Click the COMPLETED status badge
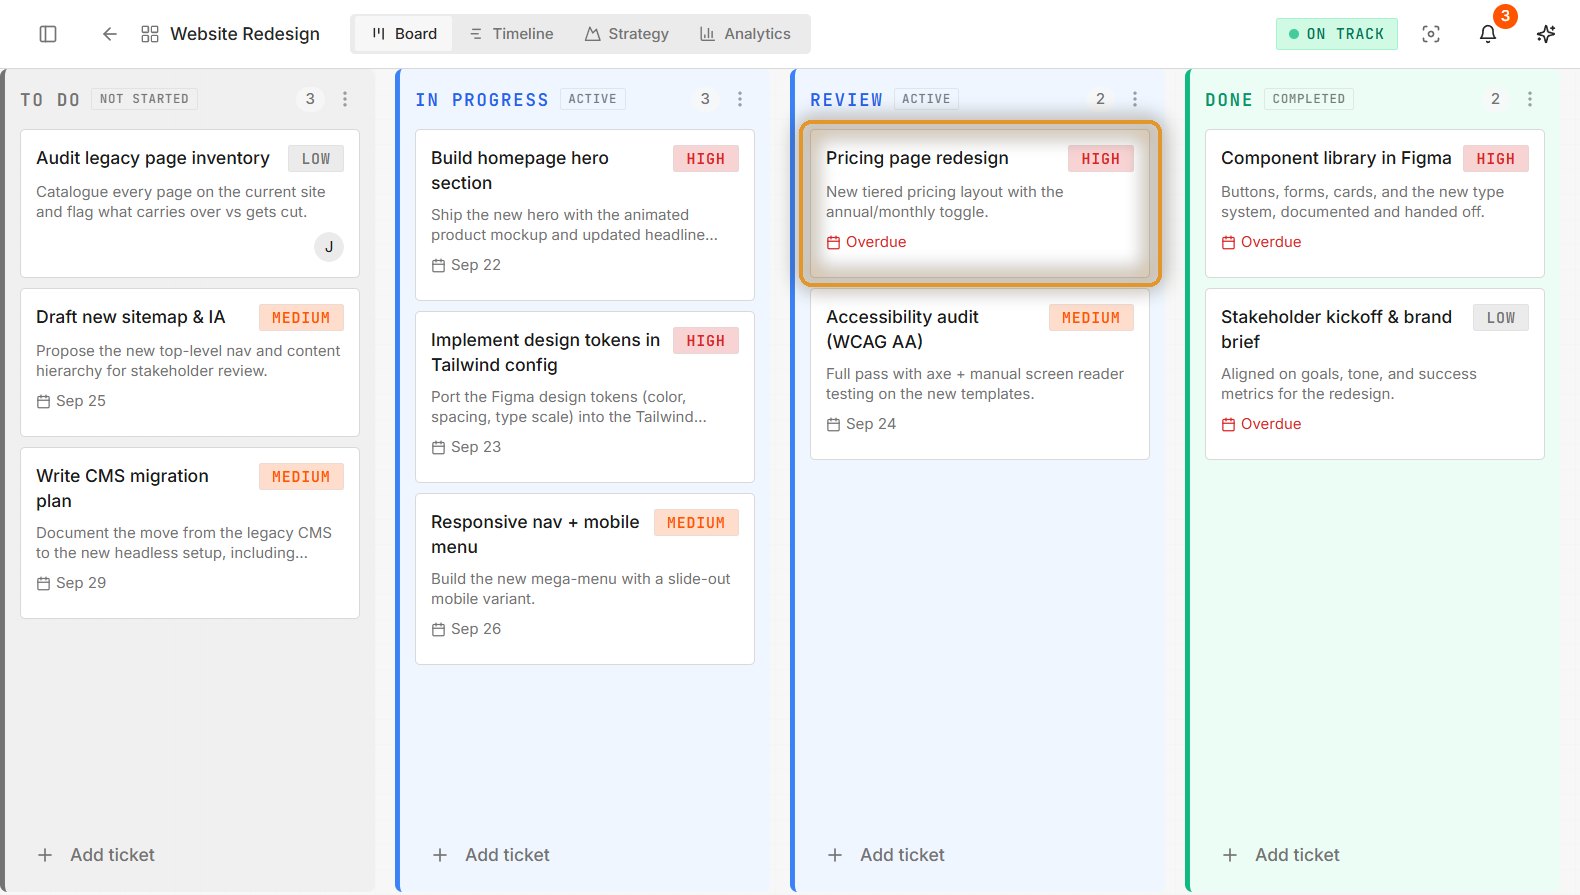The image size is (1580, 895). (x=1309, y=99)
